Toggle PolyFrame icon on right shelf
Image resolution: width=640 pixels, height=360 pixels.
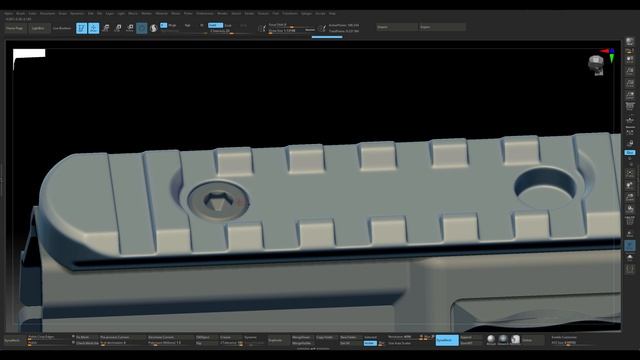630,221
